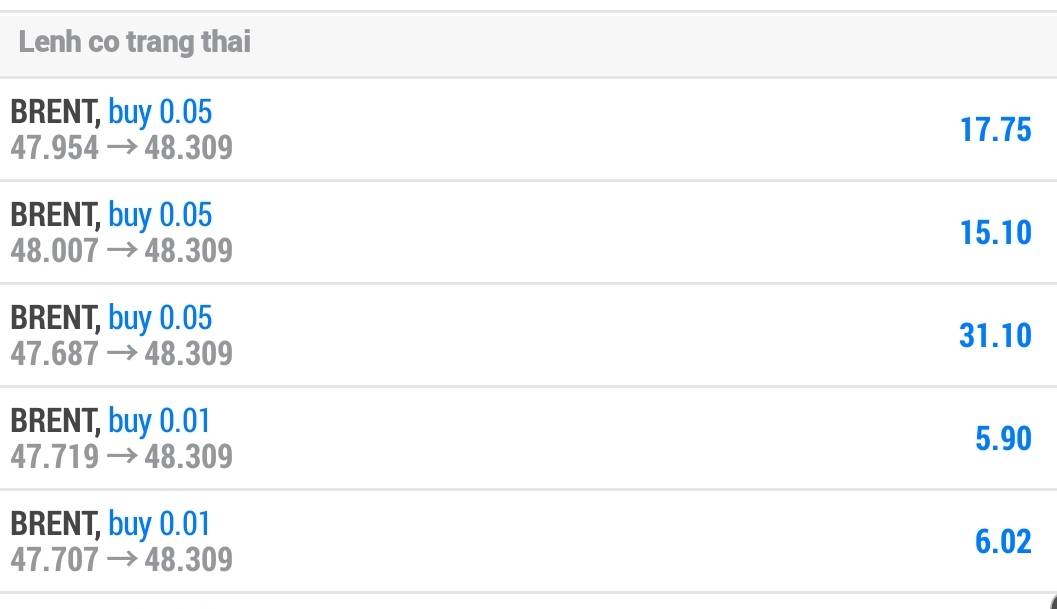This screenshot has width=1057, height=609.
Task: Click the price line 47.954 → 48.309
Action: click(x=121, y=148)
